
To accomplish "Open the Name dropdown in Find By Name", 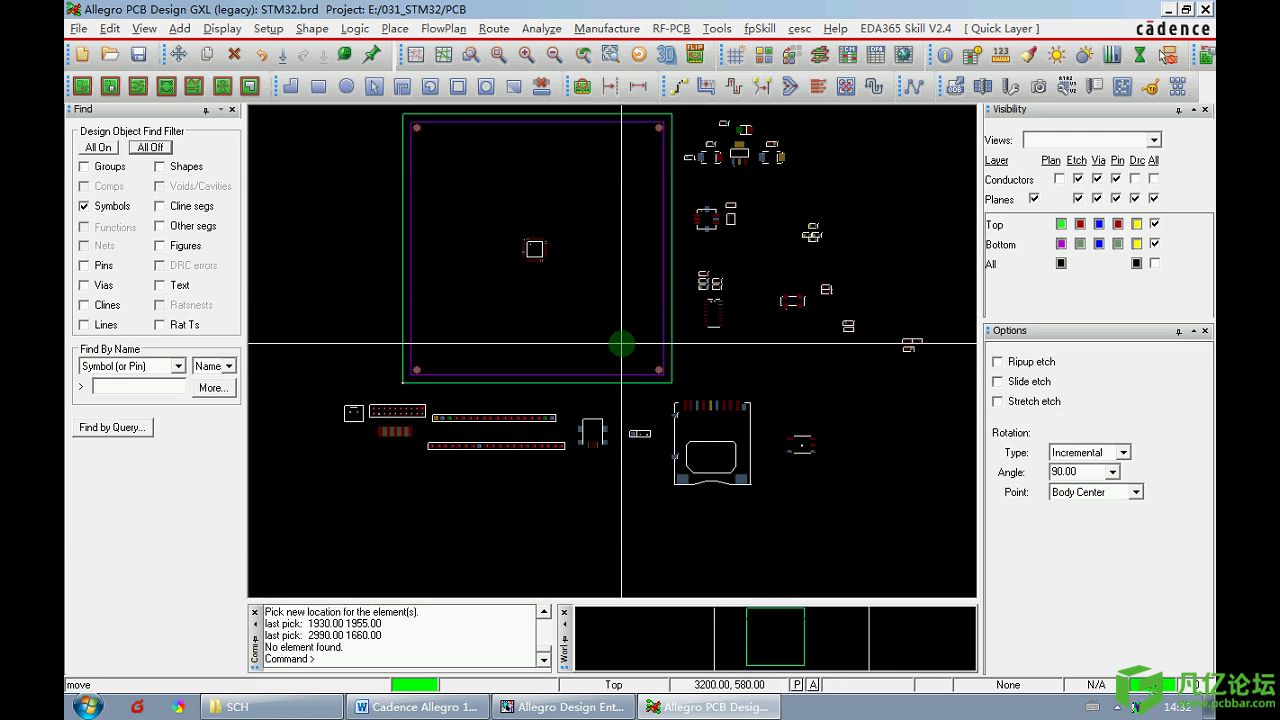I will [x=228, y=366].
